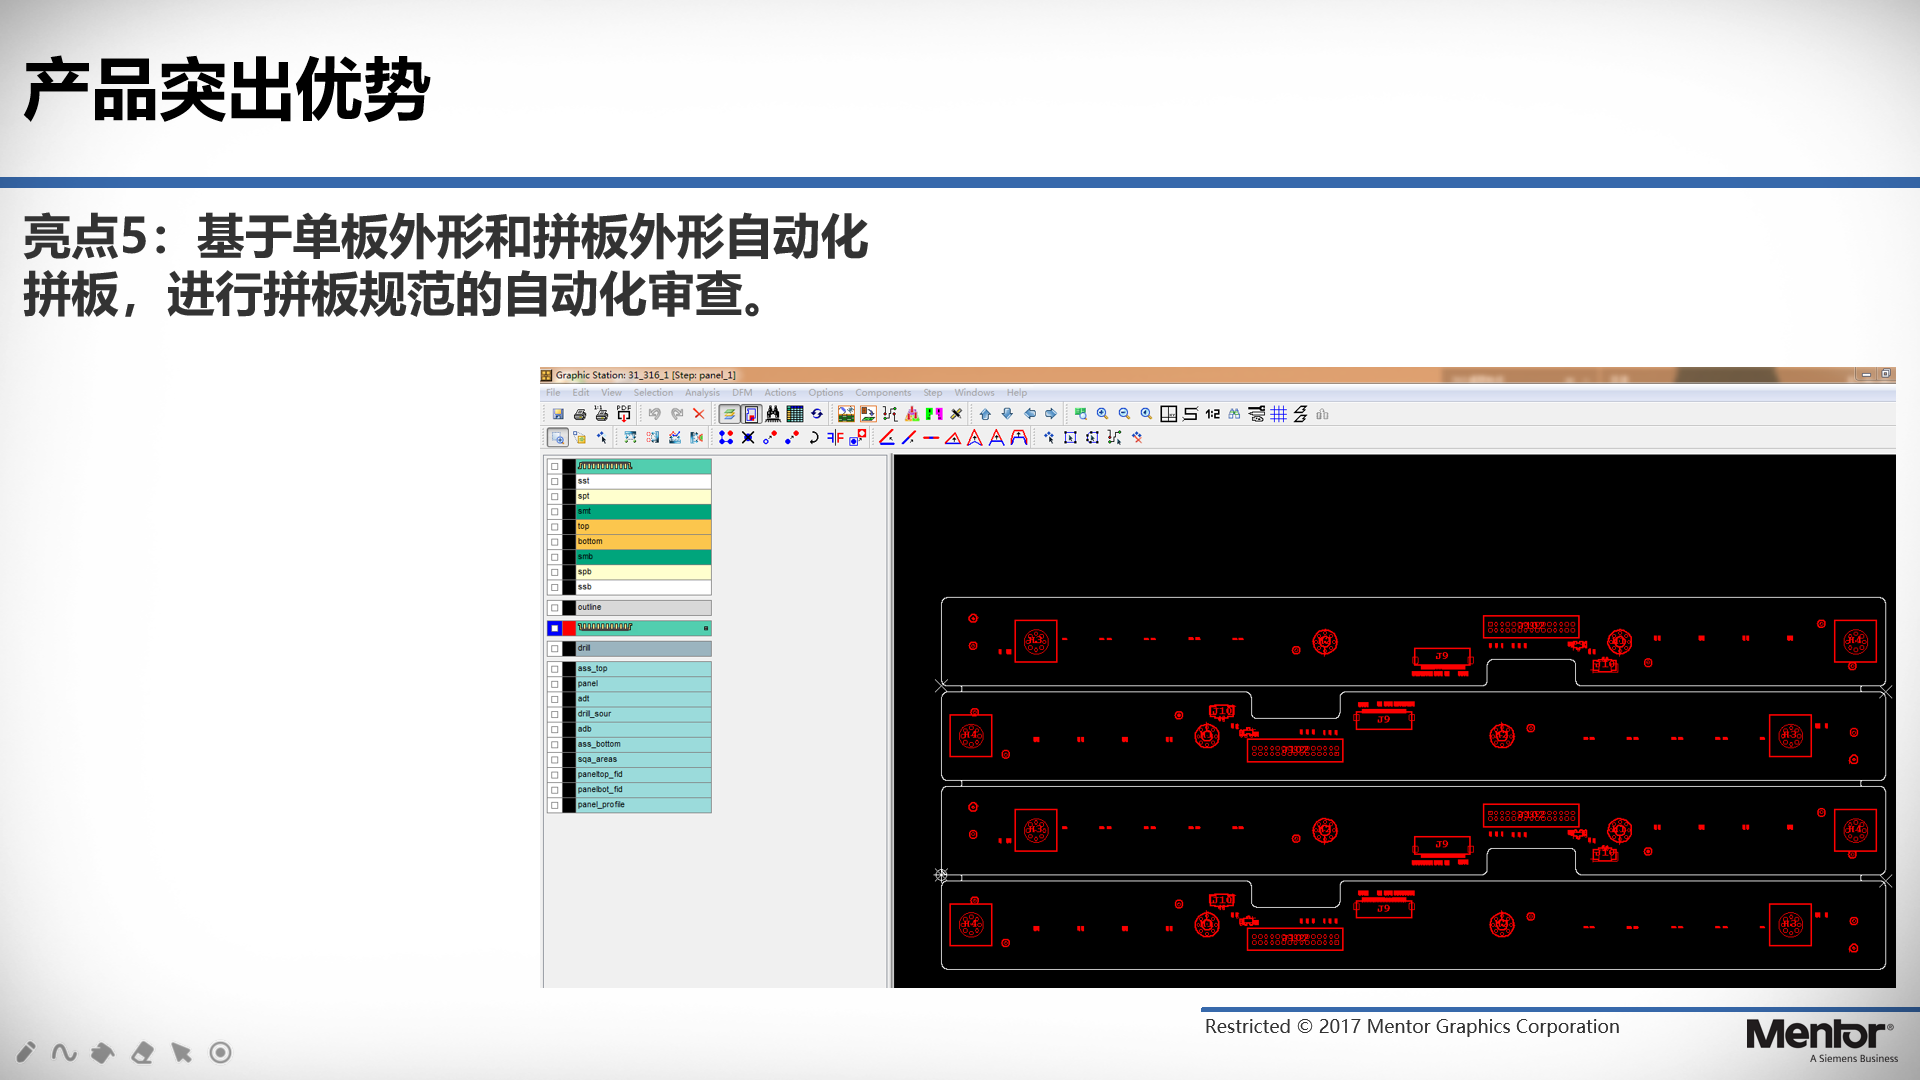This screenshot has width=1920, height=1080.
Task: Check the panel_profile layer checkbox
Action: pos(555,806)
